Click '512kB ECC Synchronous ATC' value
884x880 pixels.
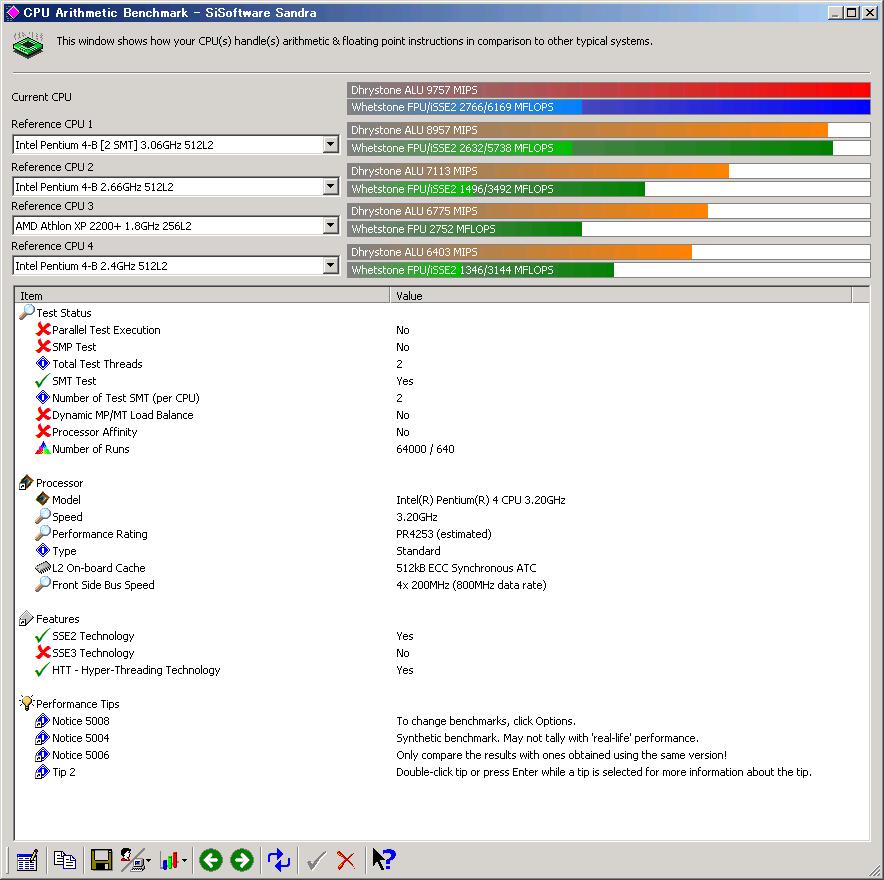(x=466, y=568)
